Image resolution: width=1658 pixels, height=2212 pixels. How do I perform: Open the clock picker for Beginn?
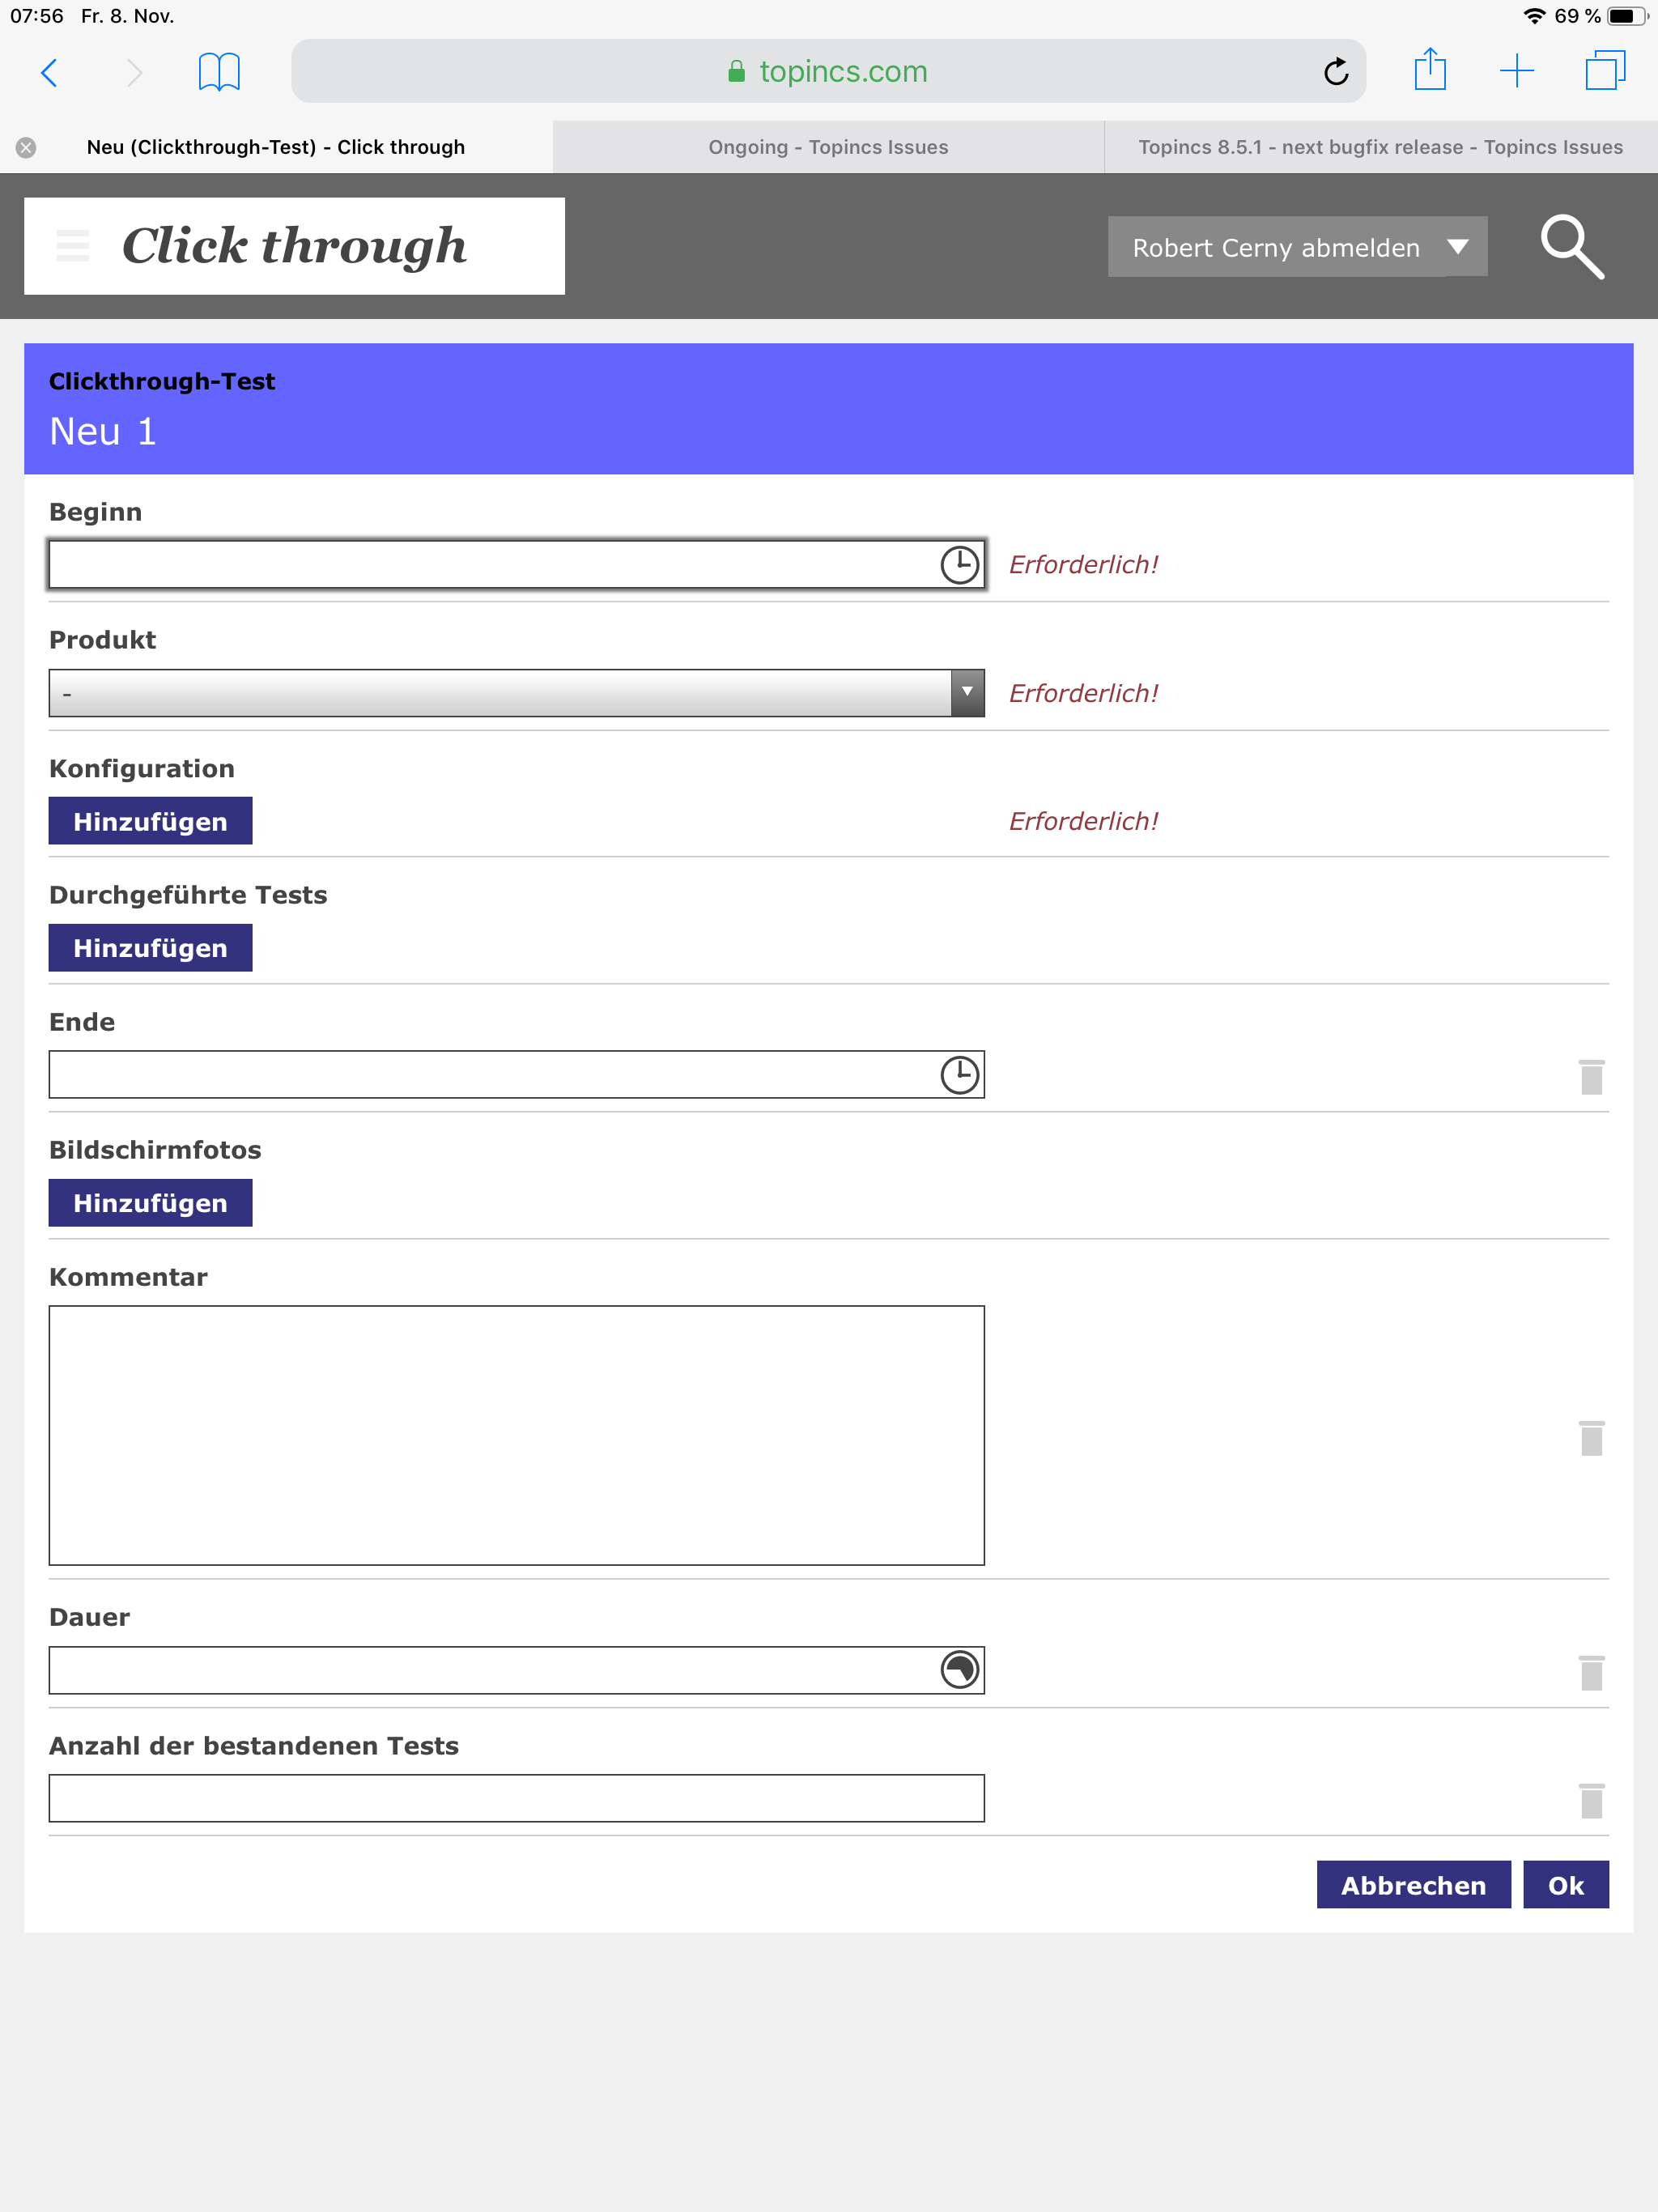coord(959,565)
